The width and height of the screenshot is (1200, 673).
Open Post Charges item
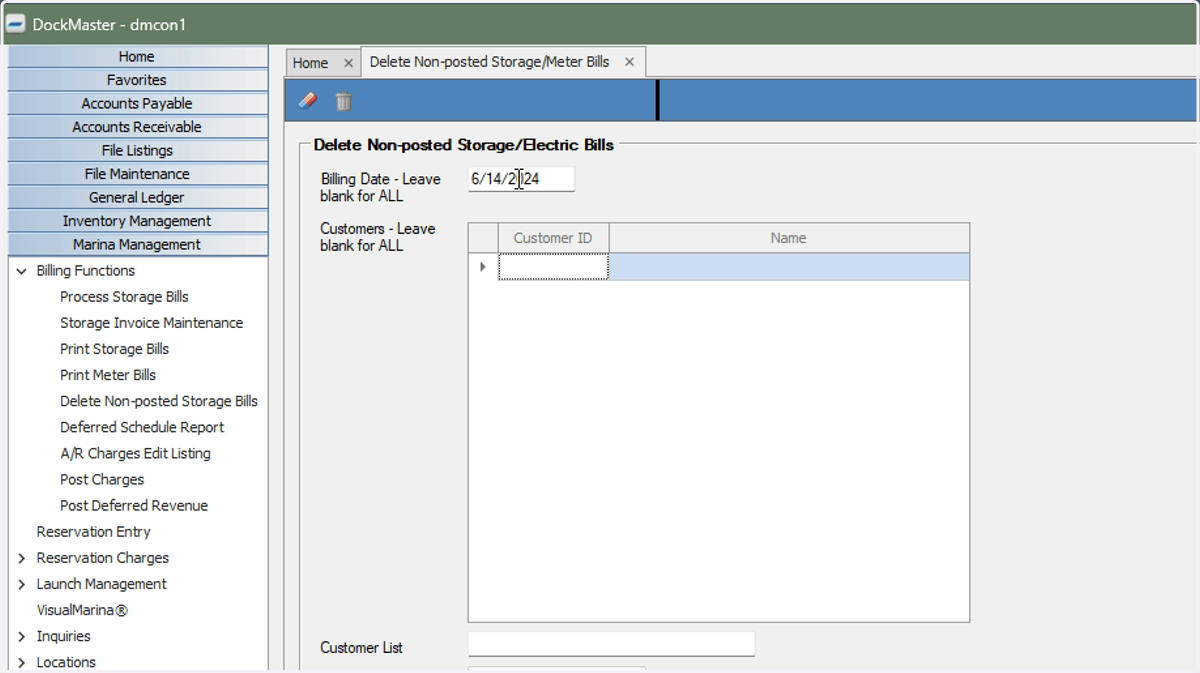[102, 479]
